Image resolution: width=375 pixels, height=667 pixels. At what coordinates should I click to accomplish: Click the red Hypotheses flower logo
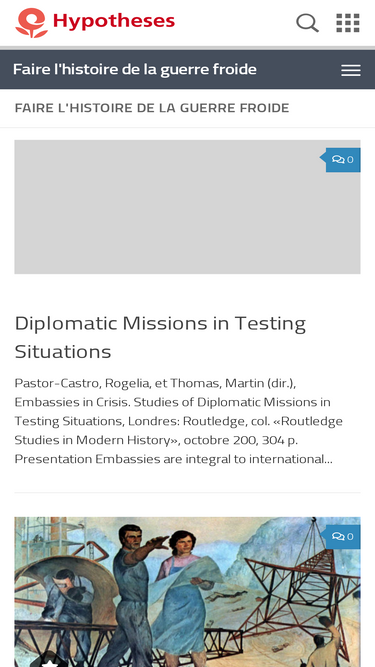pos(31,23)
